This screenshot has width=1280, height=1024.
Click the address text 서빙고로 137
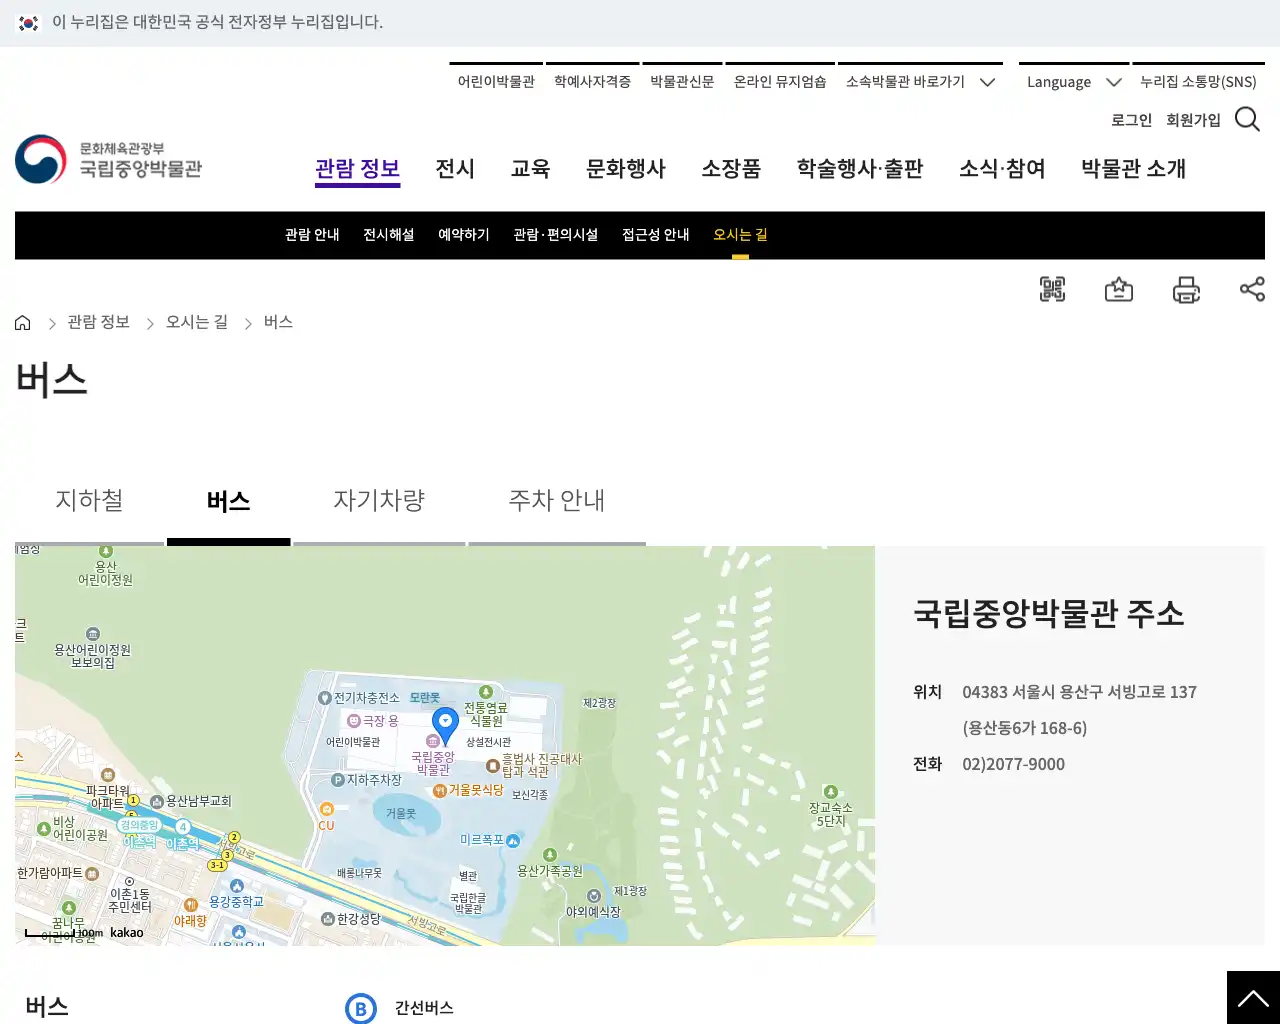(x=1152, y=692)
